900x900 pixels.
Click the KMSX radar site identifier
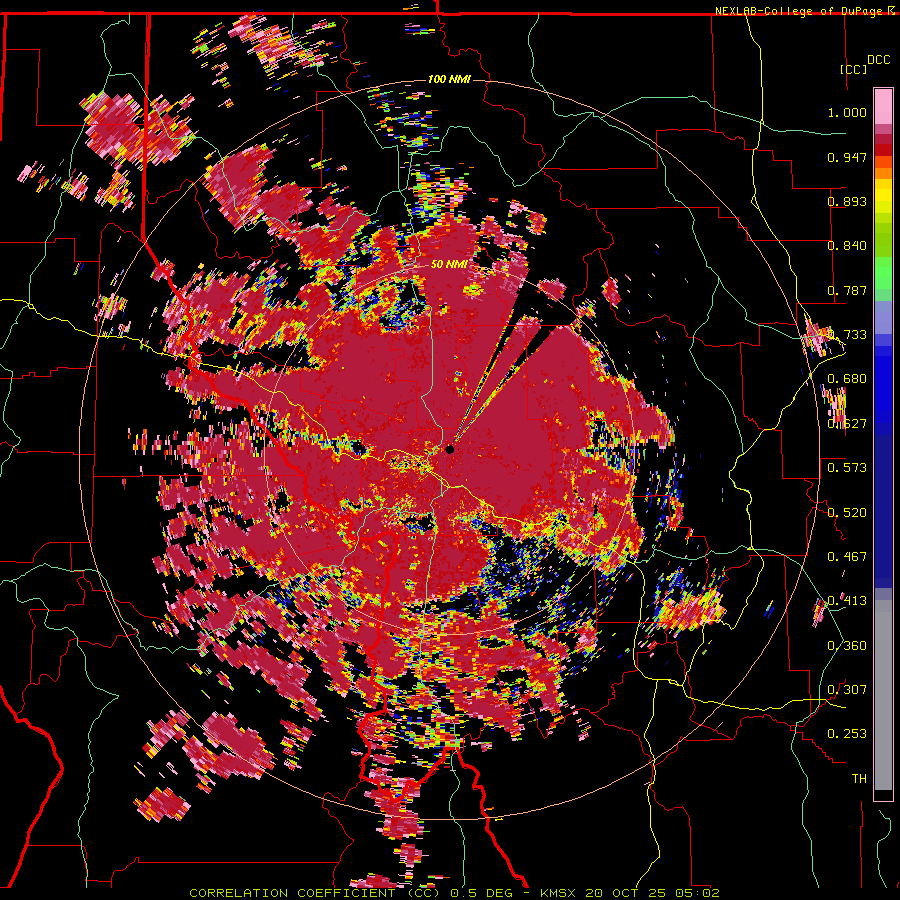tap(560, 893)
